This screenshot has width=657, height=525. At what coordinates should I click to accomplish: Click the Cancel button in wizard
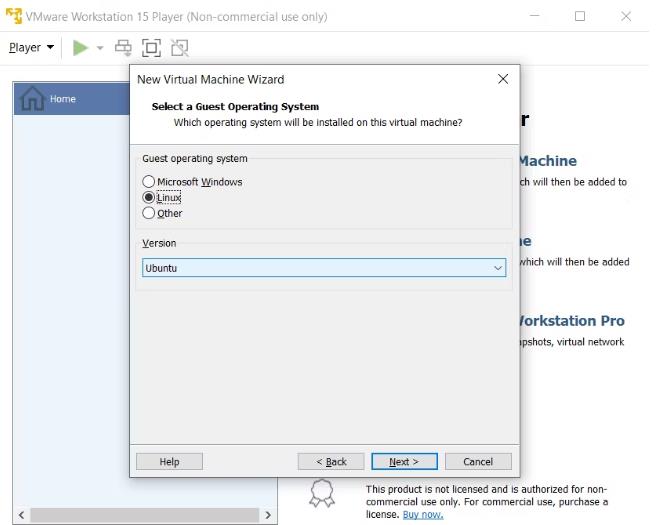(x=478, y=461)
